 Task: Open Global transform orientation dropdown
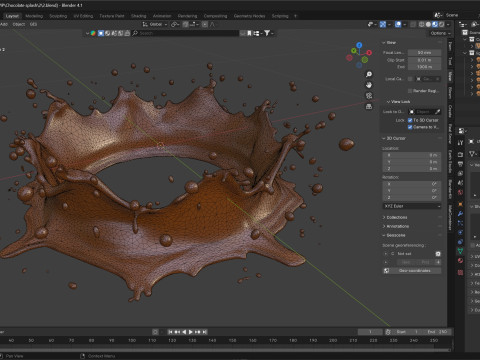(x=155, y=24)
